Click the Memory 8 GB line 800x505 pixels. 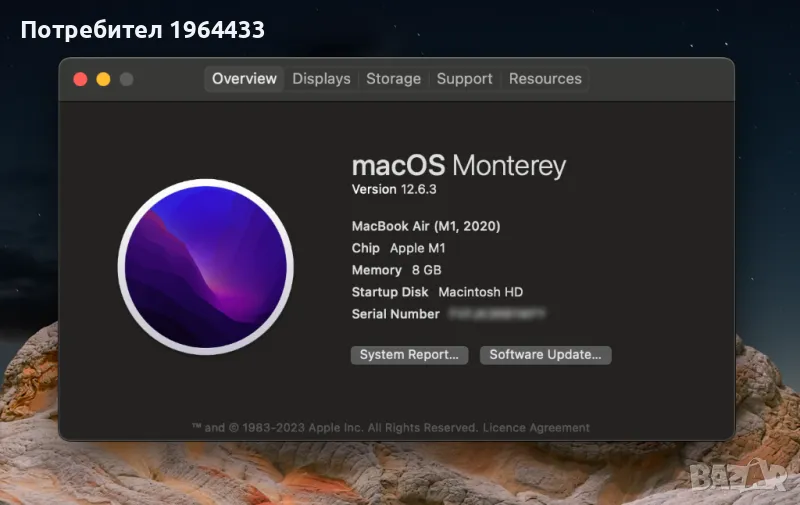pyautogui.click(x=396, y=270)
